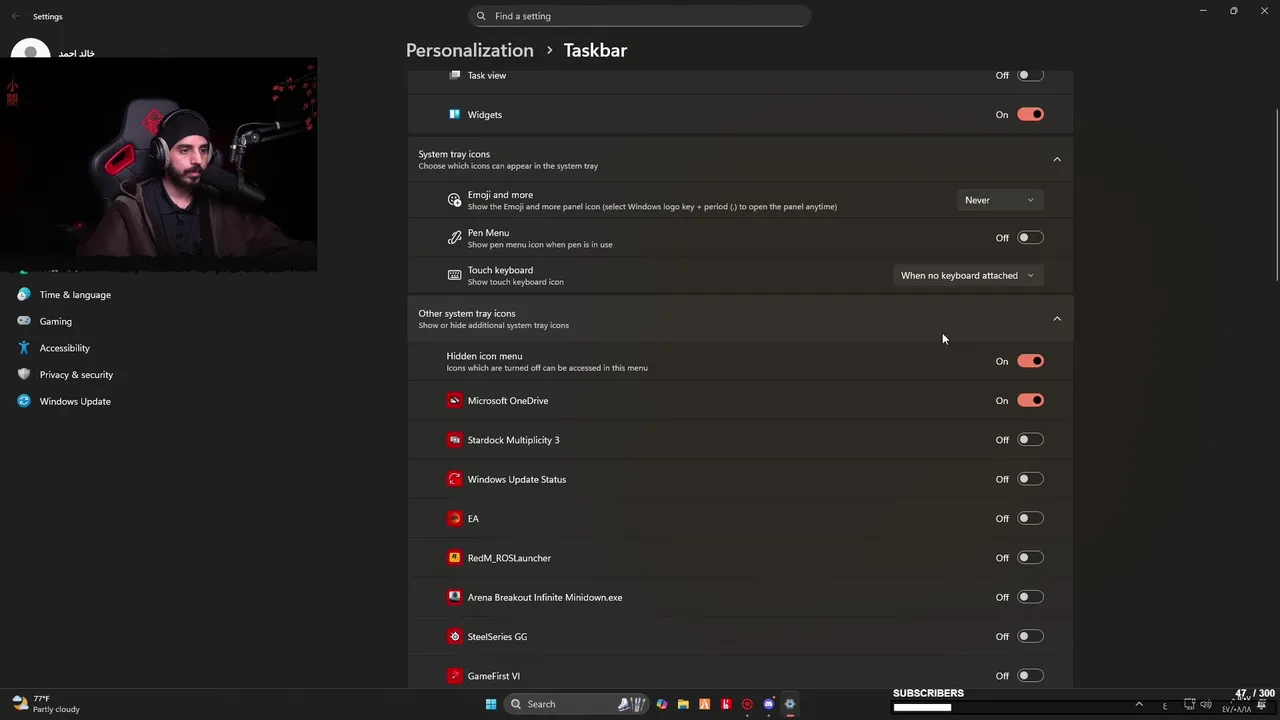
Task: Click the Touch keyboard icon
Action: (x=455, y=276)
